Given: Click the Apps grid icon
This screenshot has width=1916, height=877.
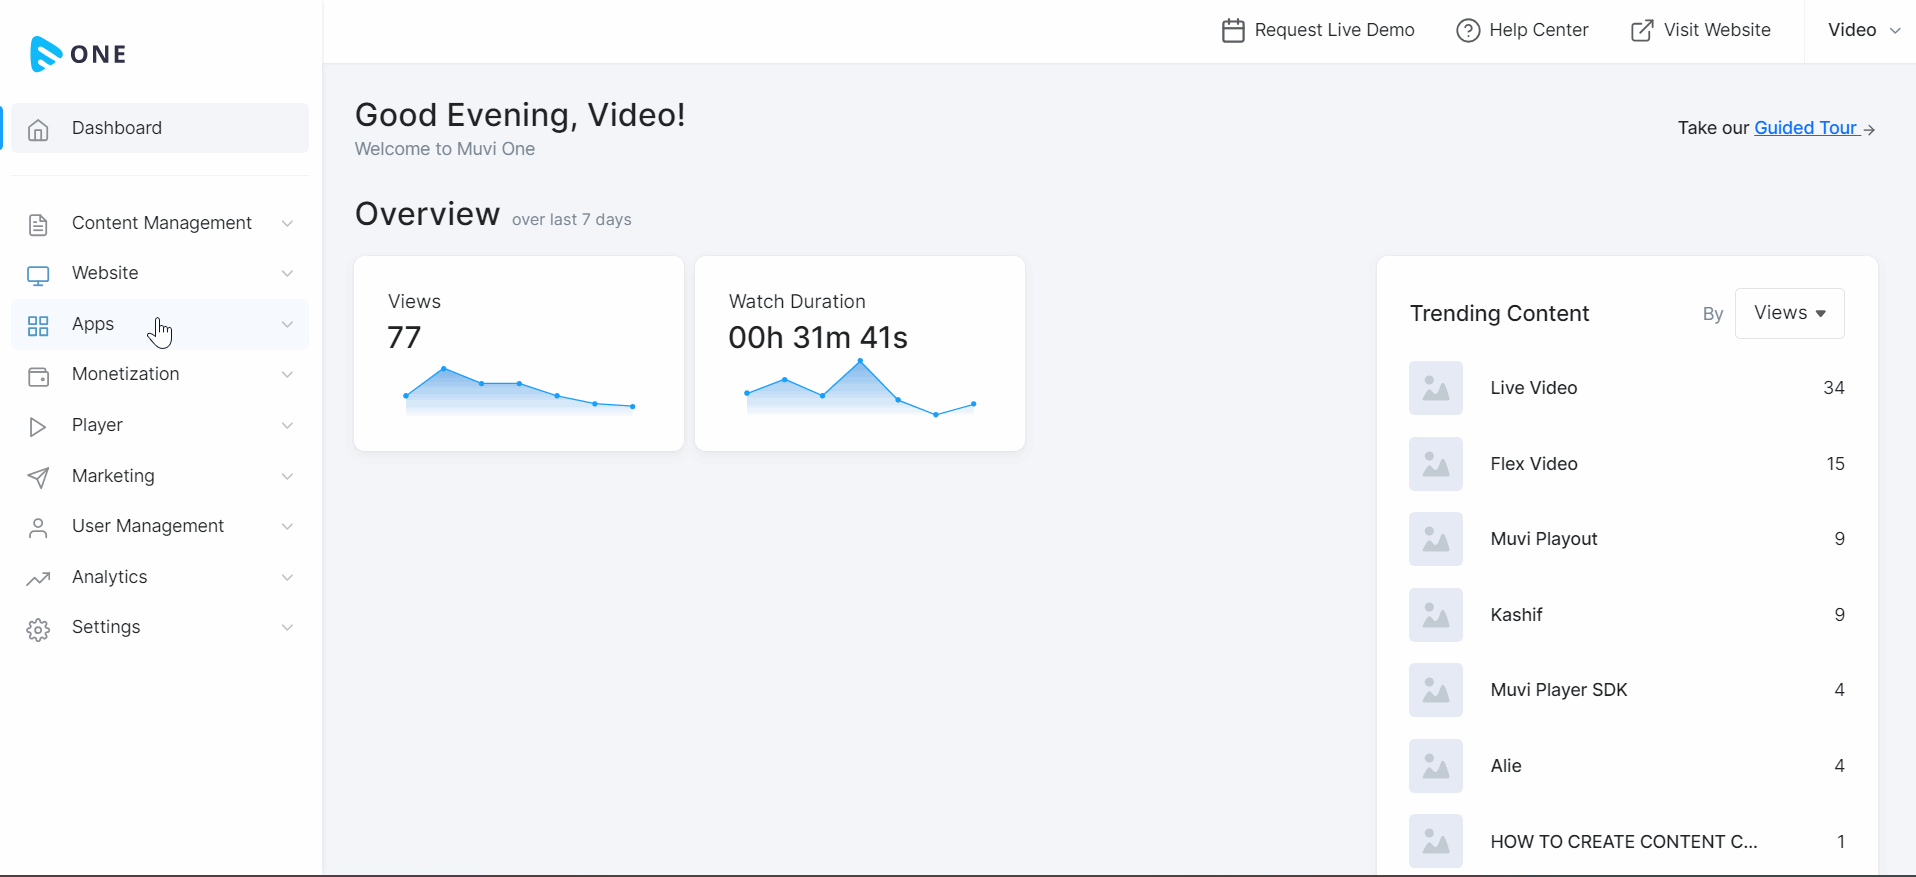Looking at the screenshot, I should [38, 326].
